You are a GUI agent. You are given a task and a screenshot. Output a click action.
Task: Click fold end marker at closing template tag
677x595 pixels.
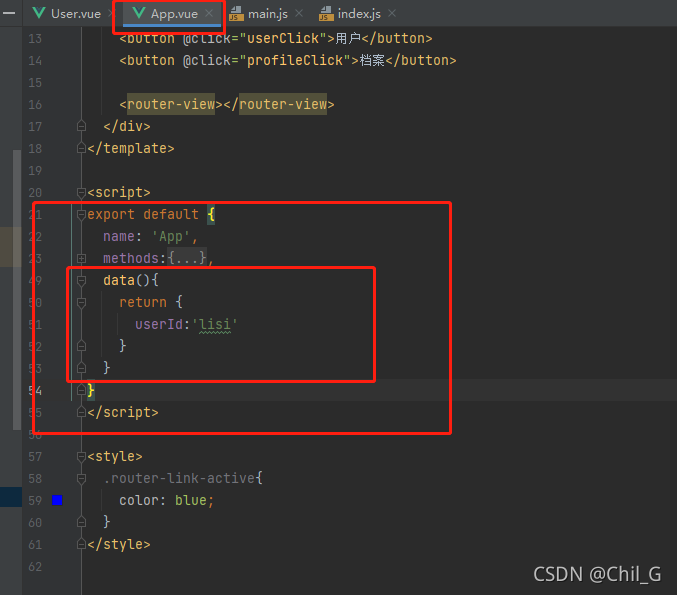coord(81,148)
